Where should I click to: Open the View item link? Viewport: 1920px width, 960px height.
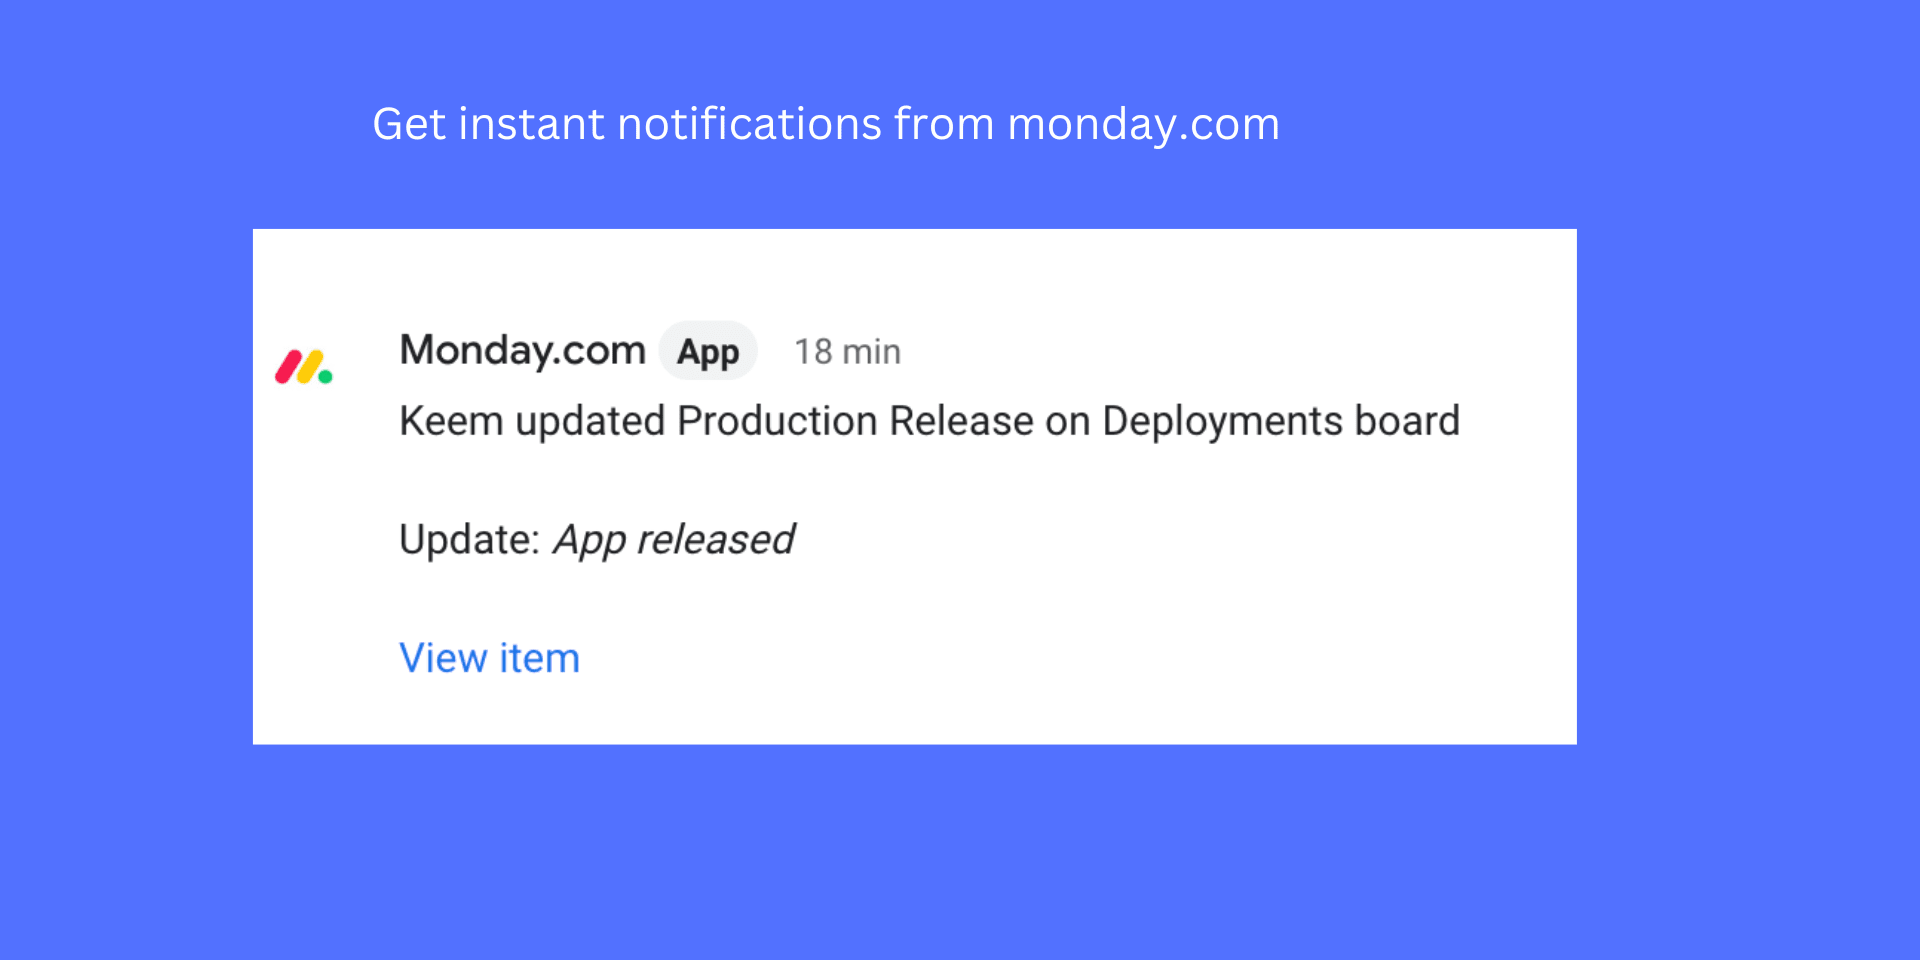click(489, 658)
